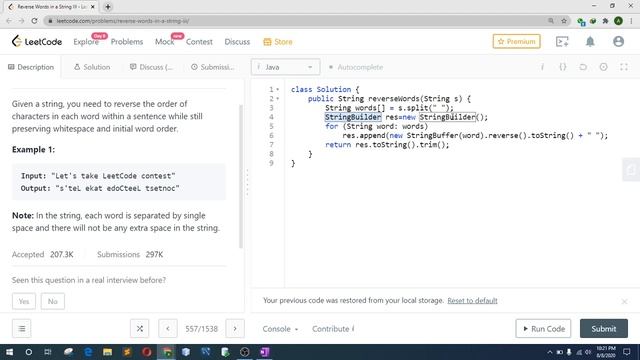Click the LeetCode logo
Image resolution: width=640 pixels, height=360 pixels.
37,42
